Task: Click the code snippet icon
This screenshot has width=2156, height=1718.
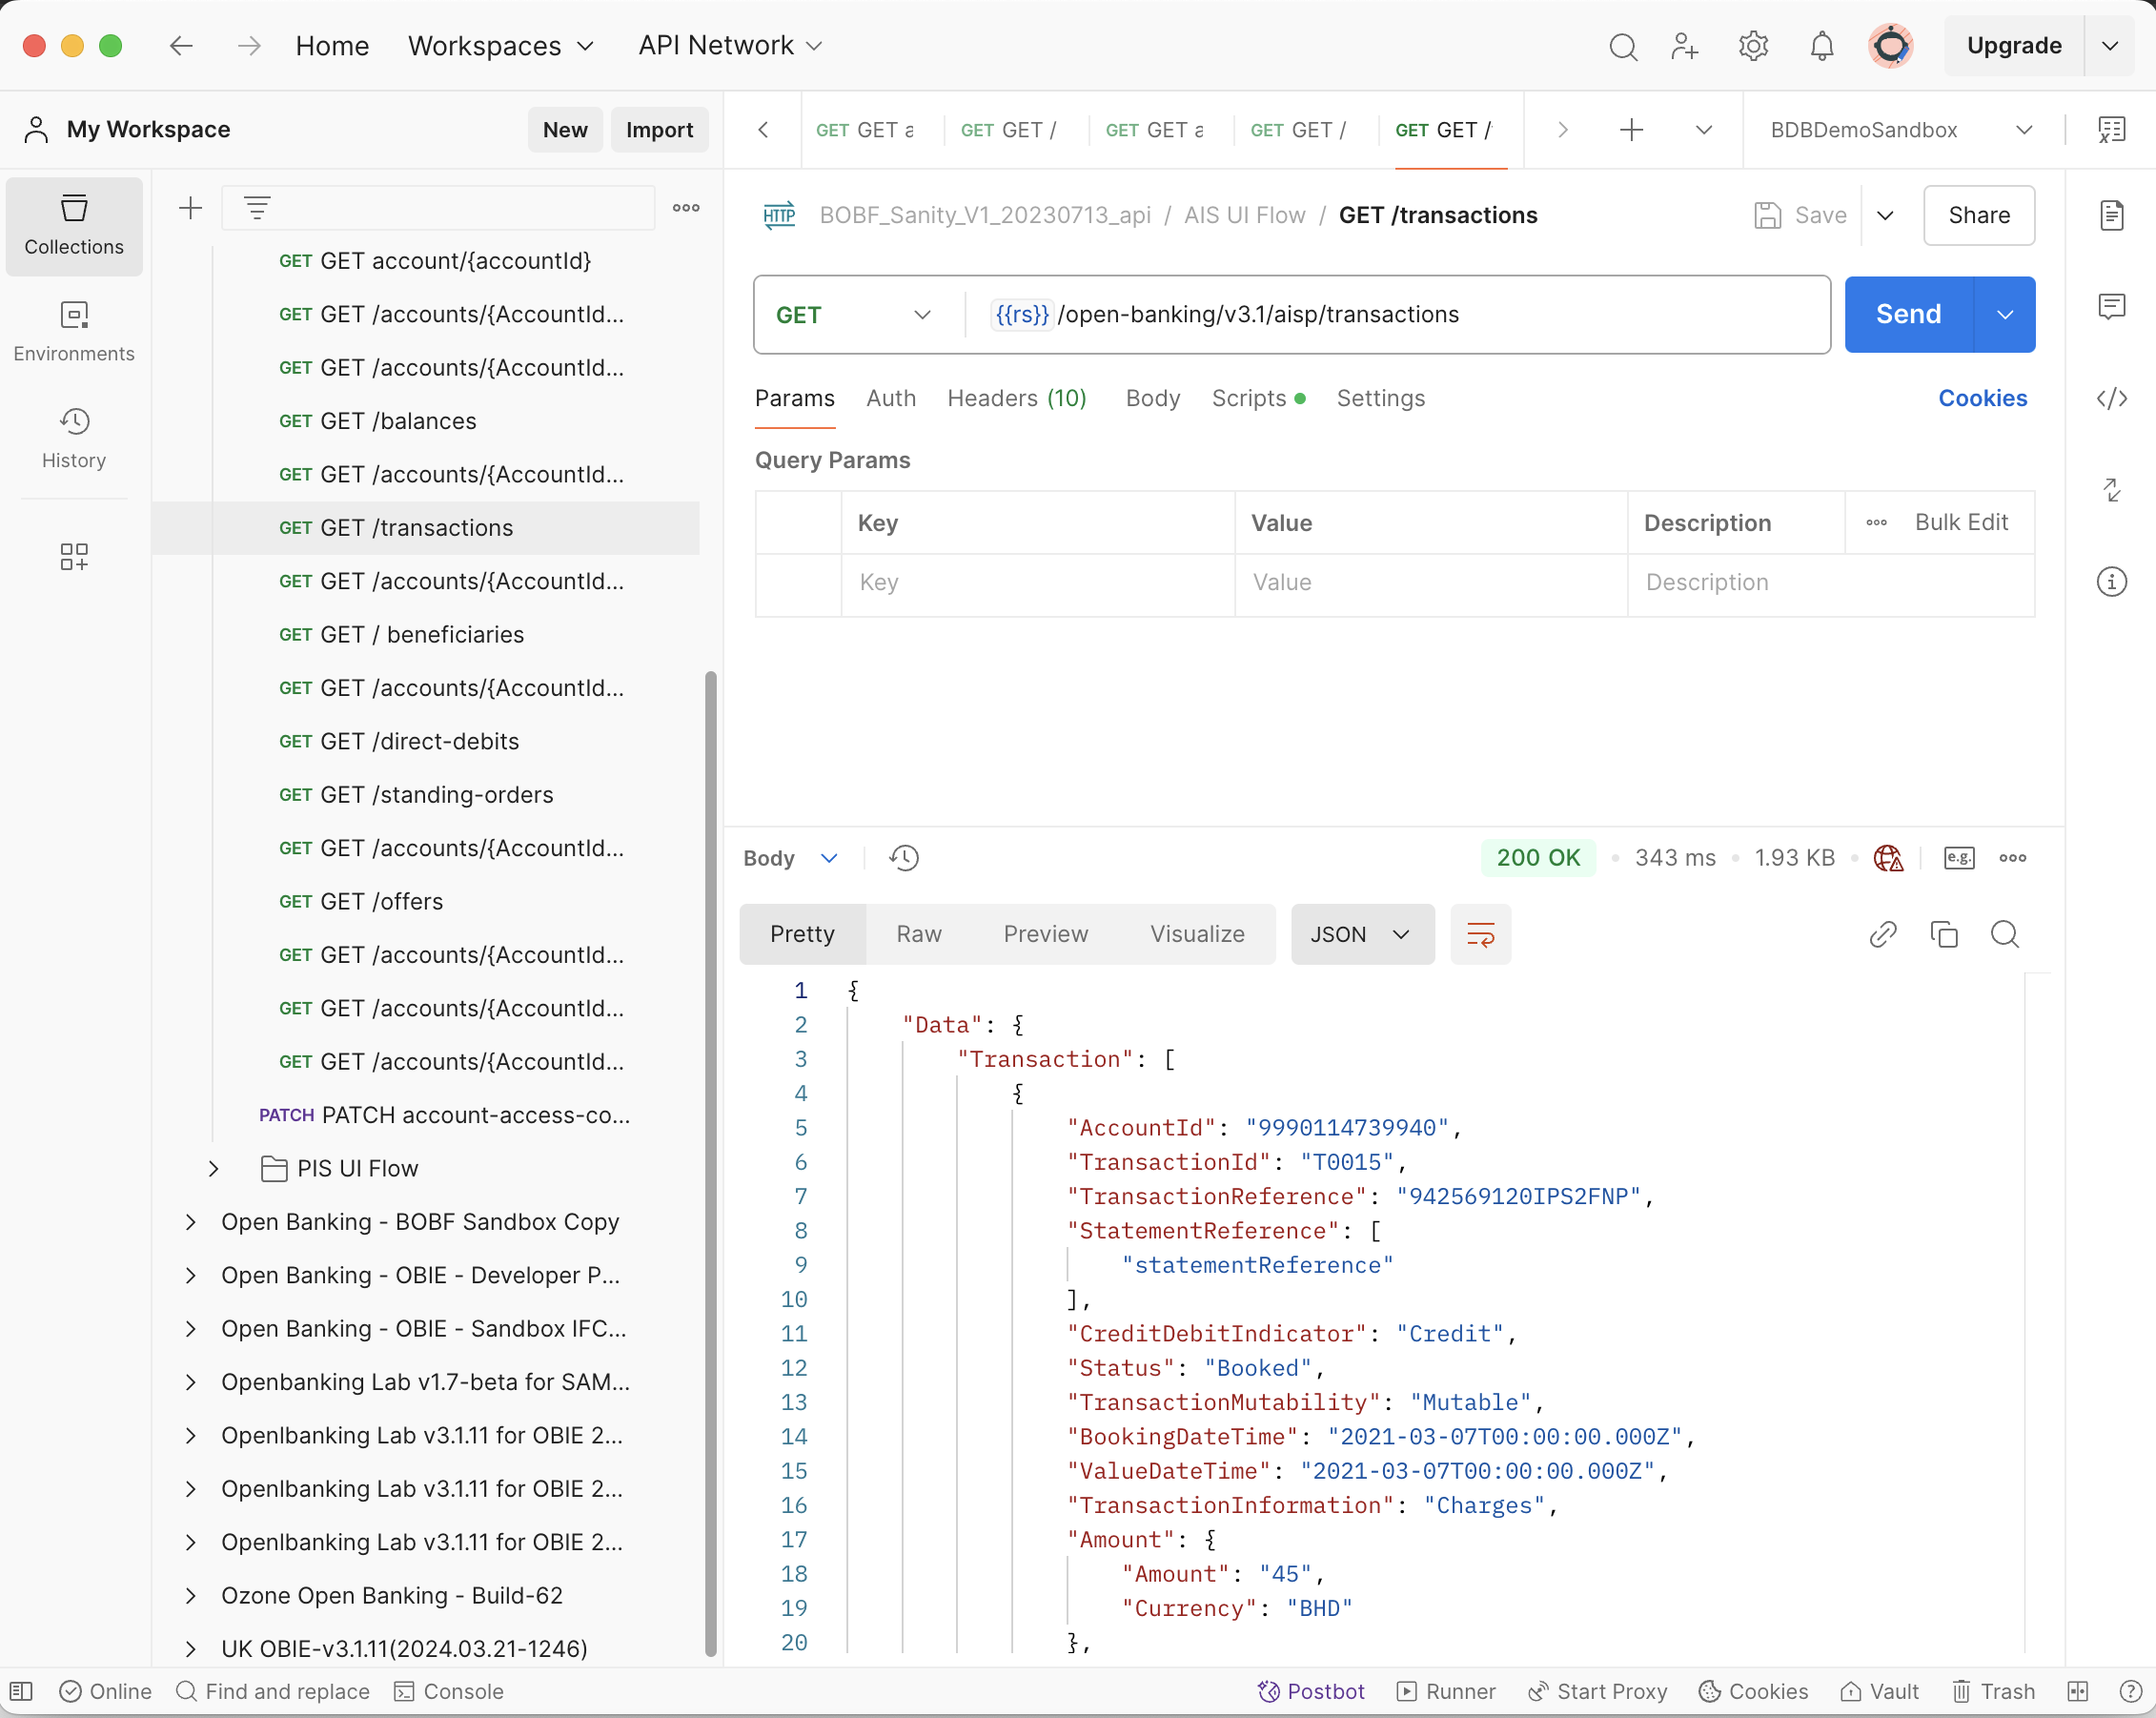Action: [2111, 398]
